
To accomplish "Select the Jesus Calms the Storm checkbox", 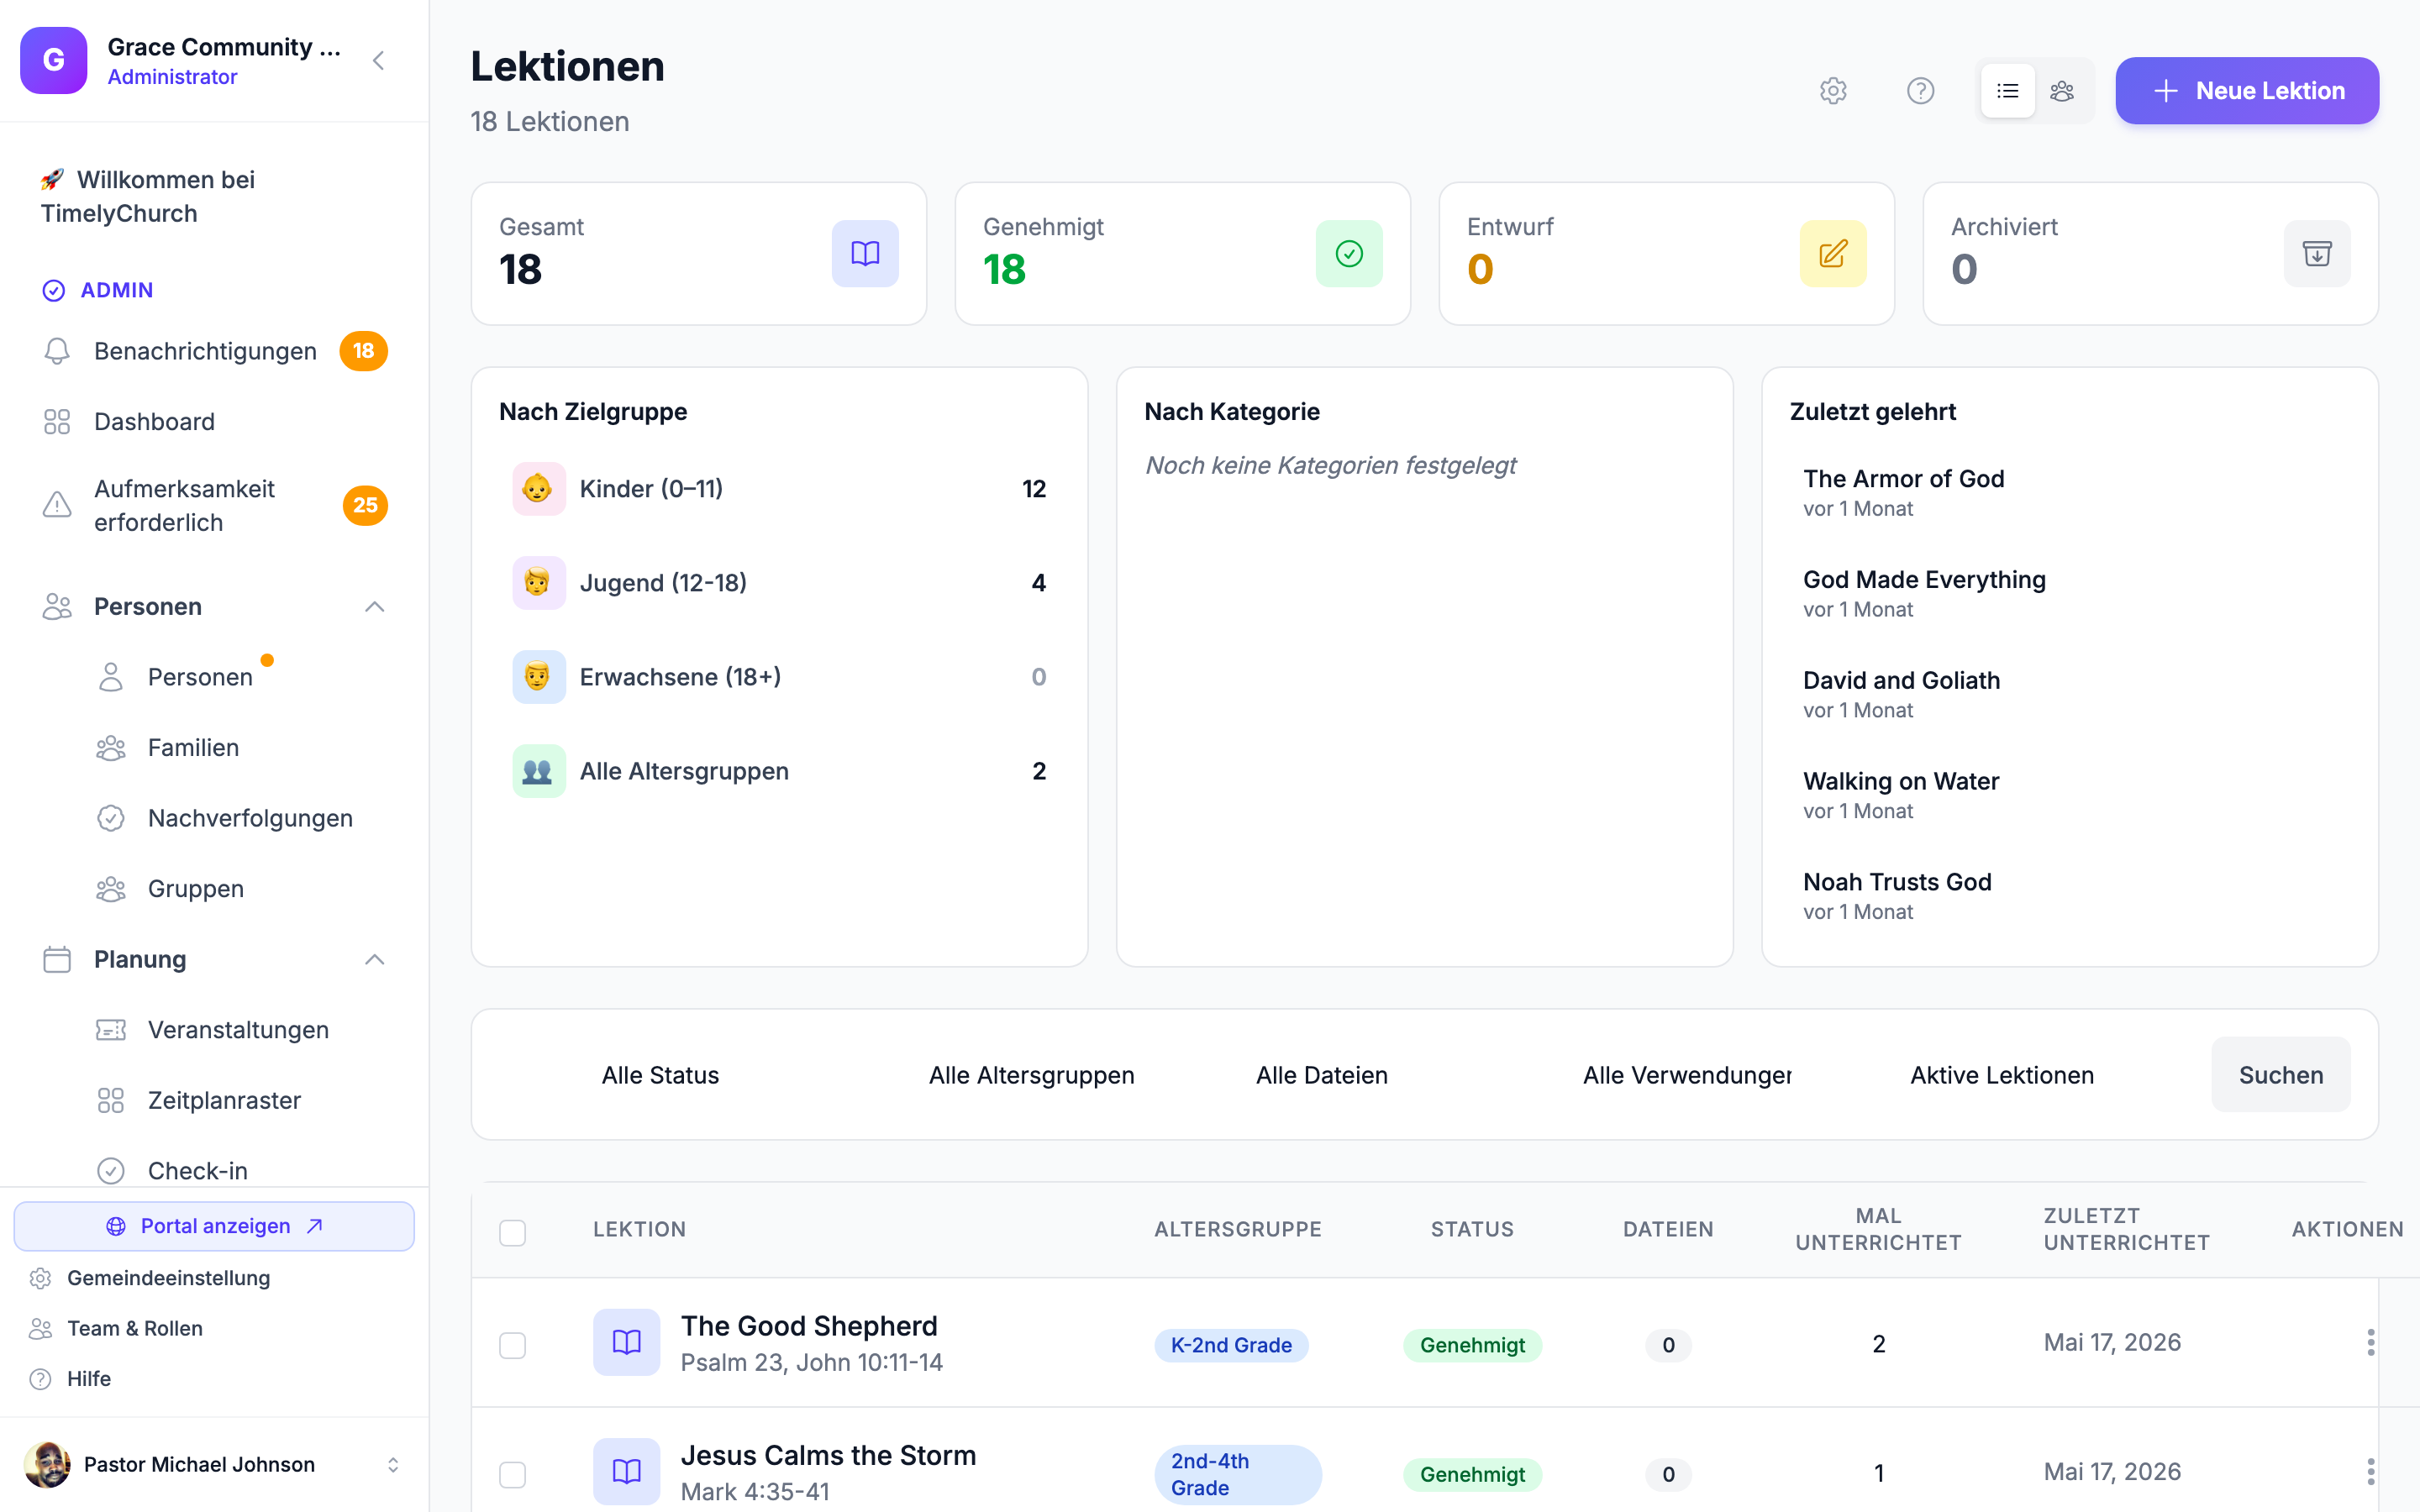I will [513, 1474].
